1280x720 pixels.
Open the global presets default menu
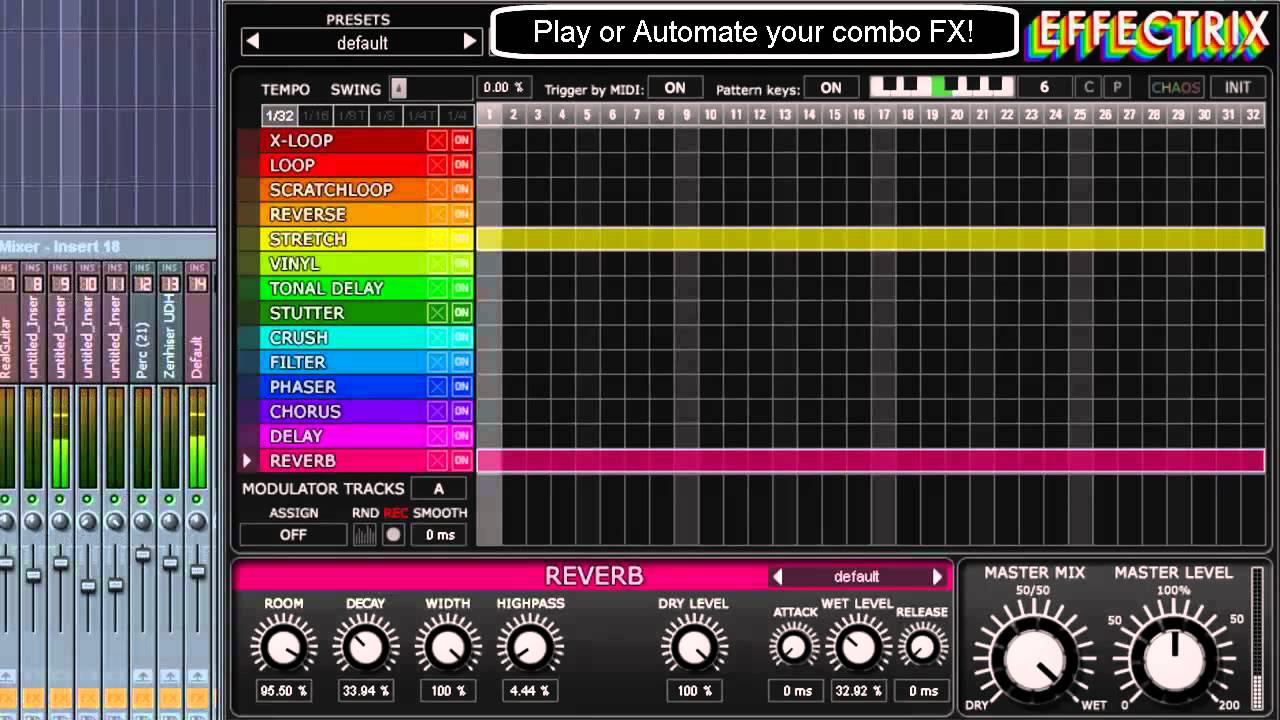[362, 42]
